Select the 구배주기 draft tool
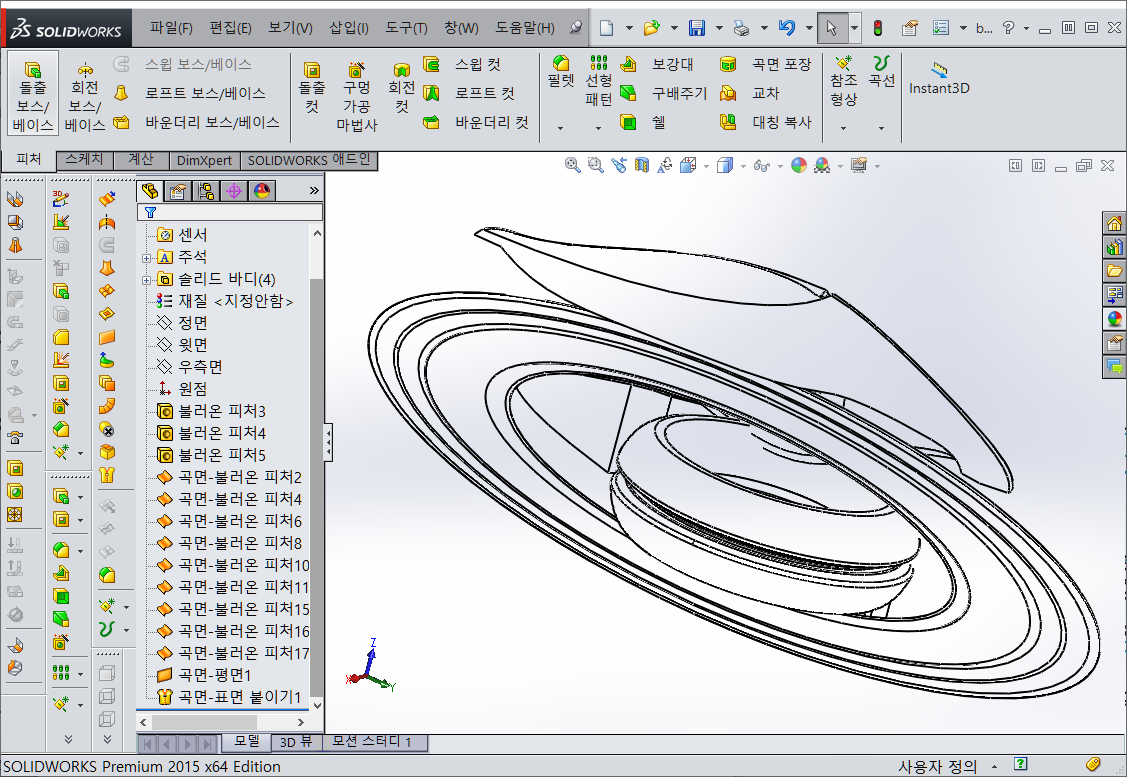 pyautogui.click(x=663, y=93)
